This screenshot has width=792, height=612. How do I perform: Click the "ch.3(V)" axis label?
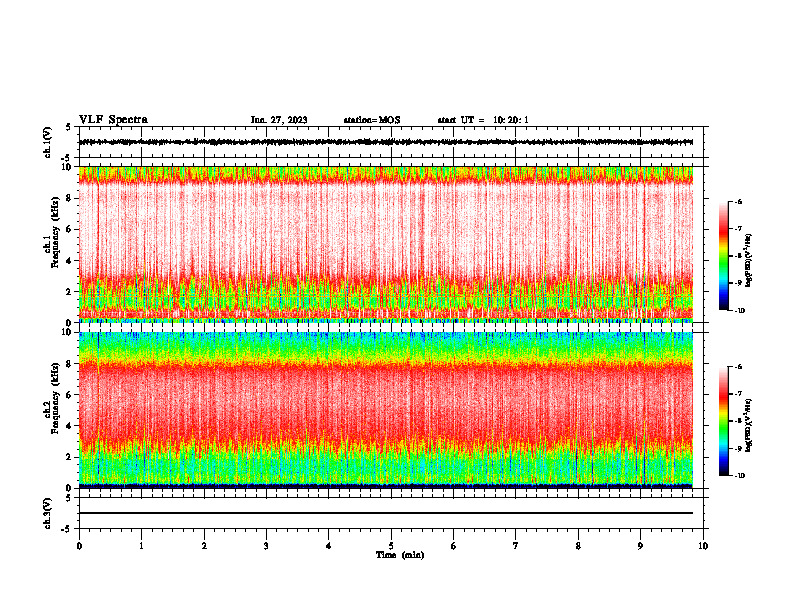tap(48, 513)
